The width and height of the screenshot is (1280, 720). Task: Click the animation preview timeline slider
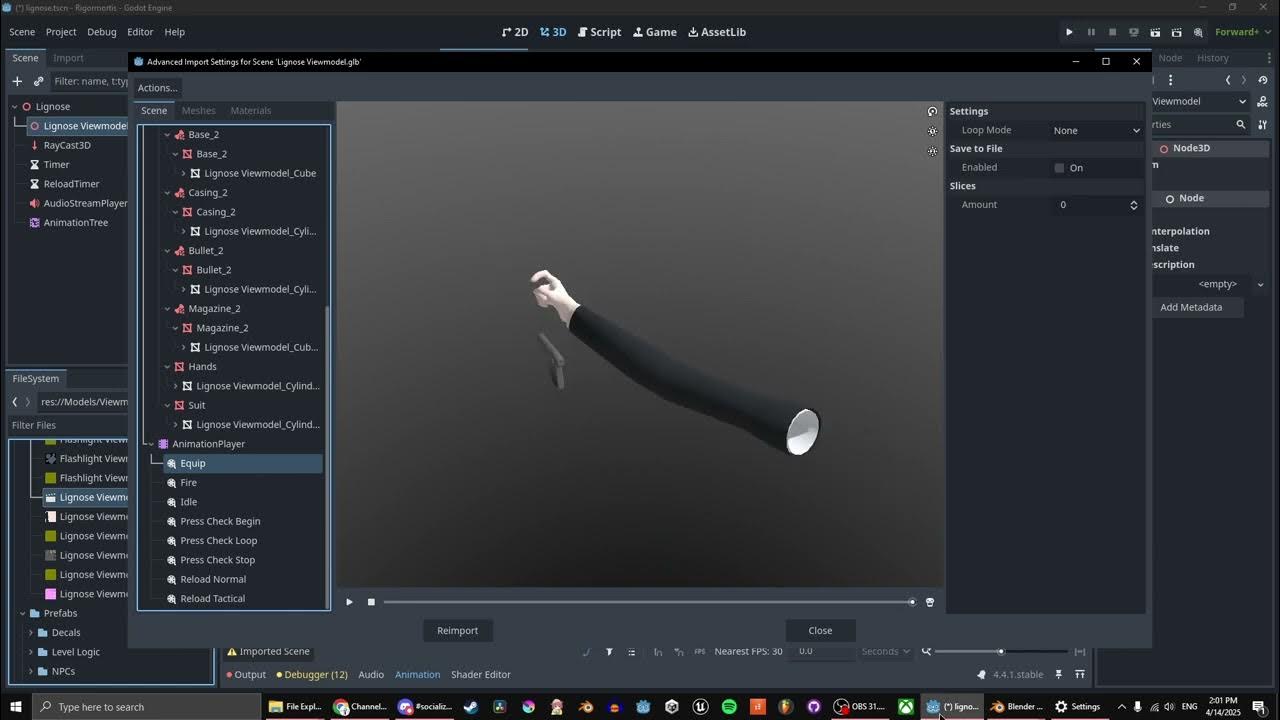click(x=648, y=602)
